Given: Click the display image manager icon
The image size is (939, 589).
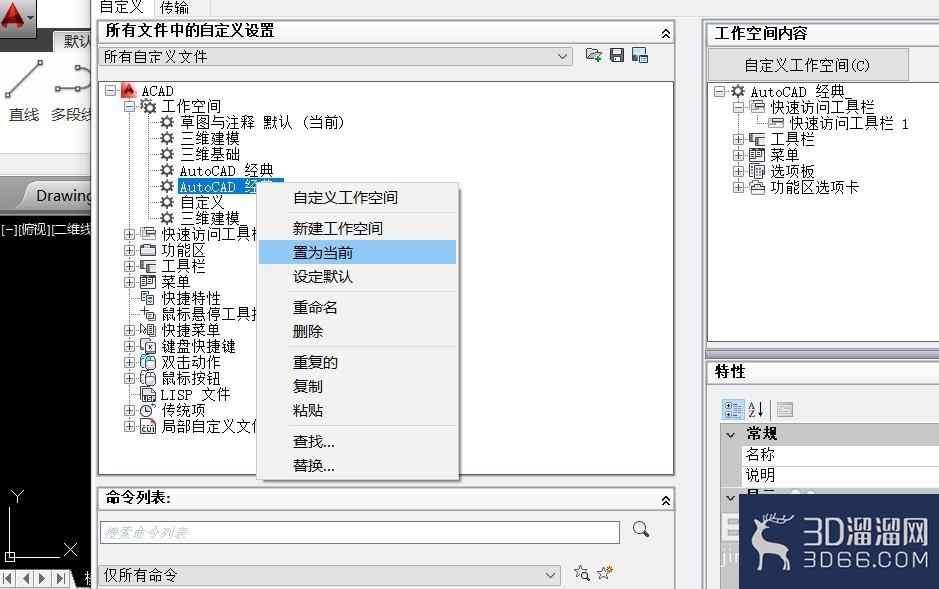Looking at the screenshot, I should 640,56.
